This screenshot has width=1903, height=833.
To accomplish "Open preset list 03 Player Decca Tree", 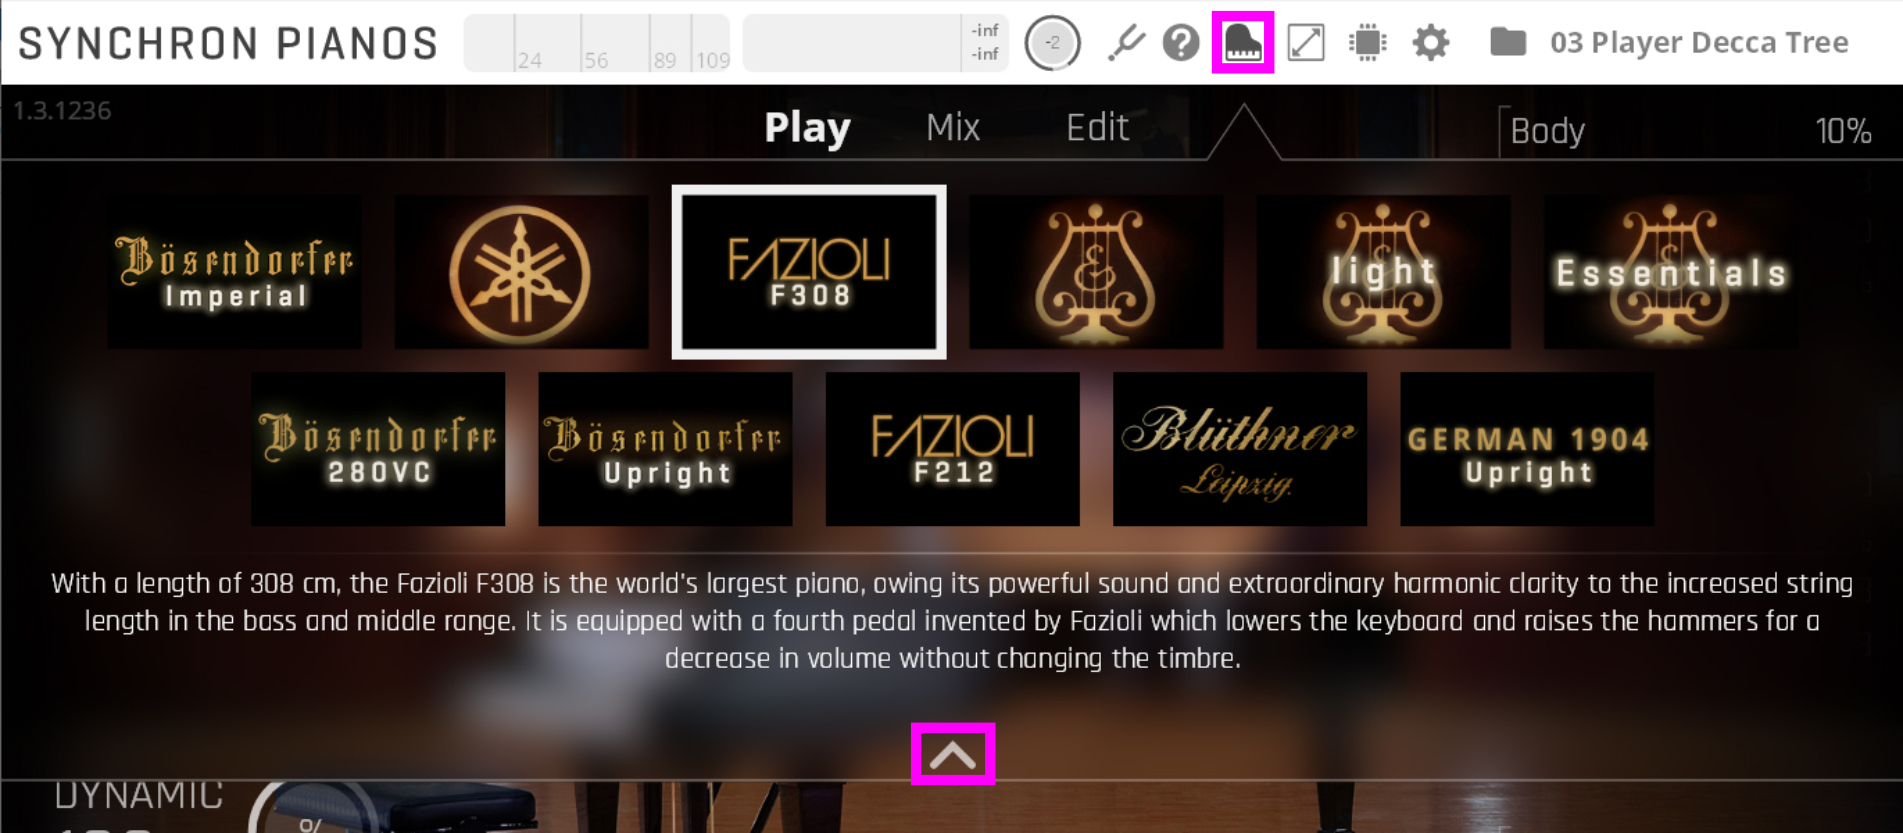I will coord(1699,43).
